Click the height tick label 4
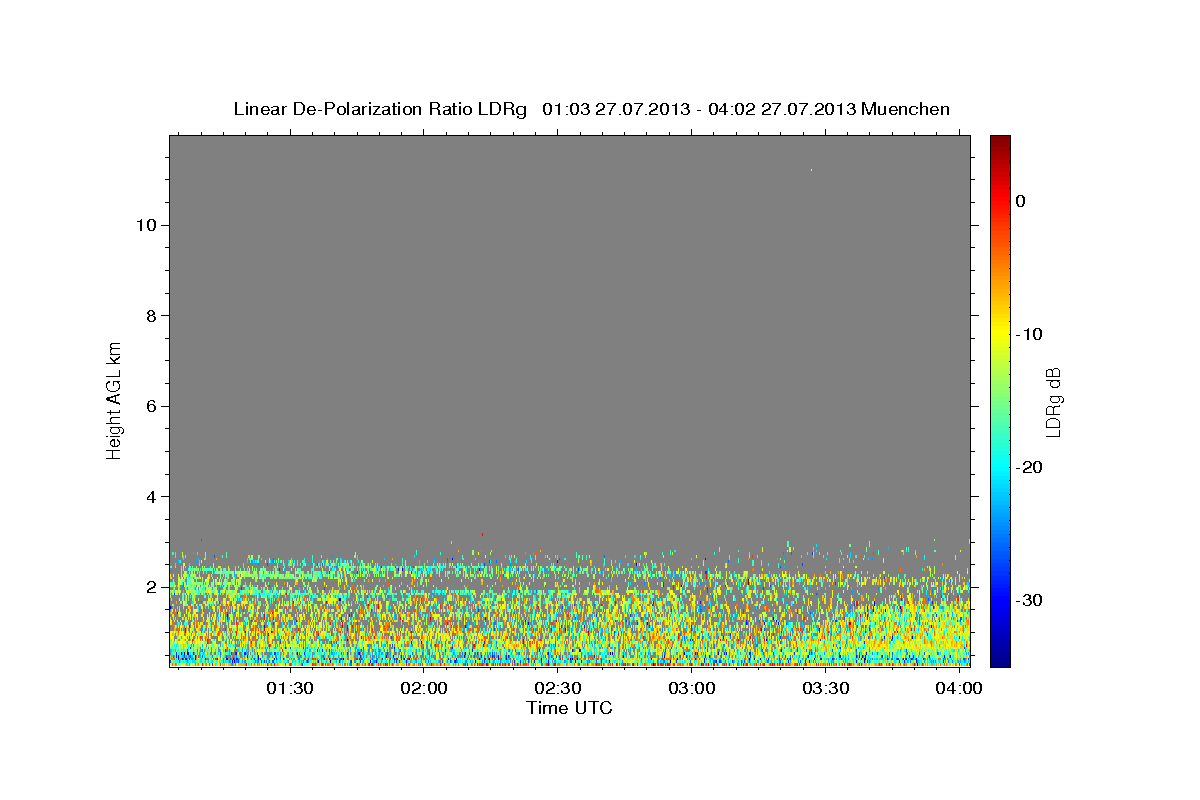Viewport: 1200px width, 800px height. tap(150, 497)
